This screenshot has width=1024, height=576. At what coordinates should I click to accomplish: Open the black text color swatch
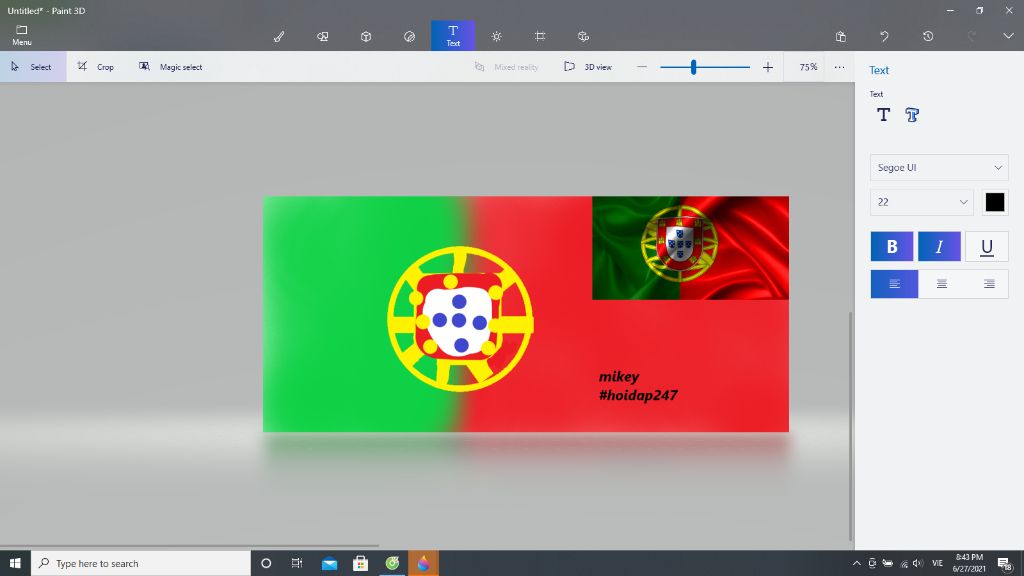click(995, 202)
